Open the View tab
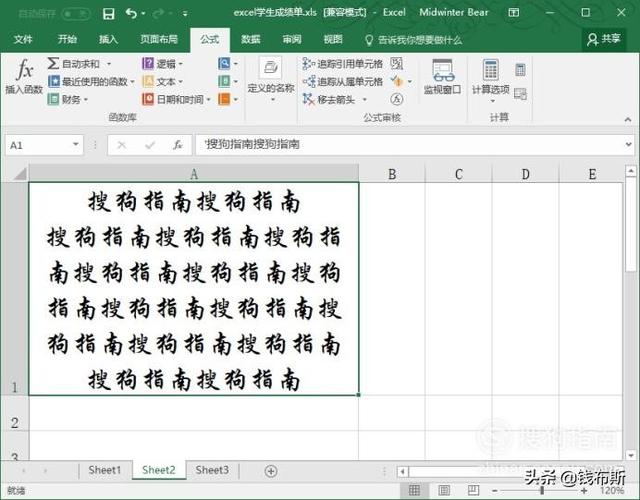This screenshot has height=500, width=640. pos(333,39)
